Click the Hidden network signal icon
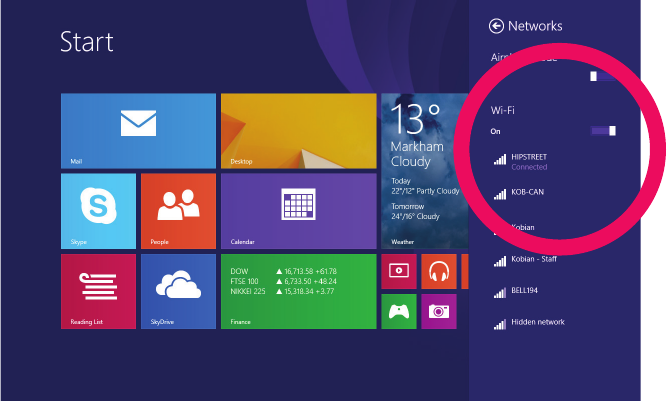 point(500,324)
